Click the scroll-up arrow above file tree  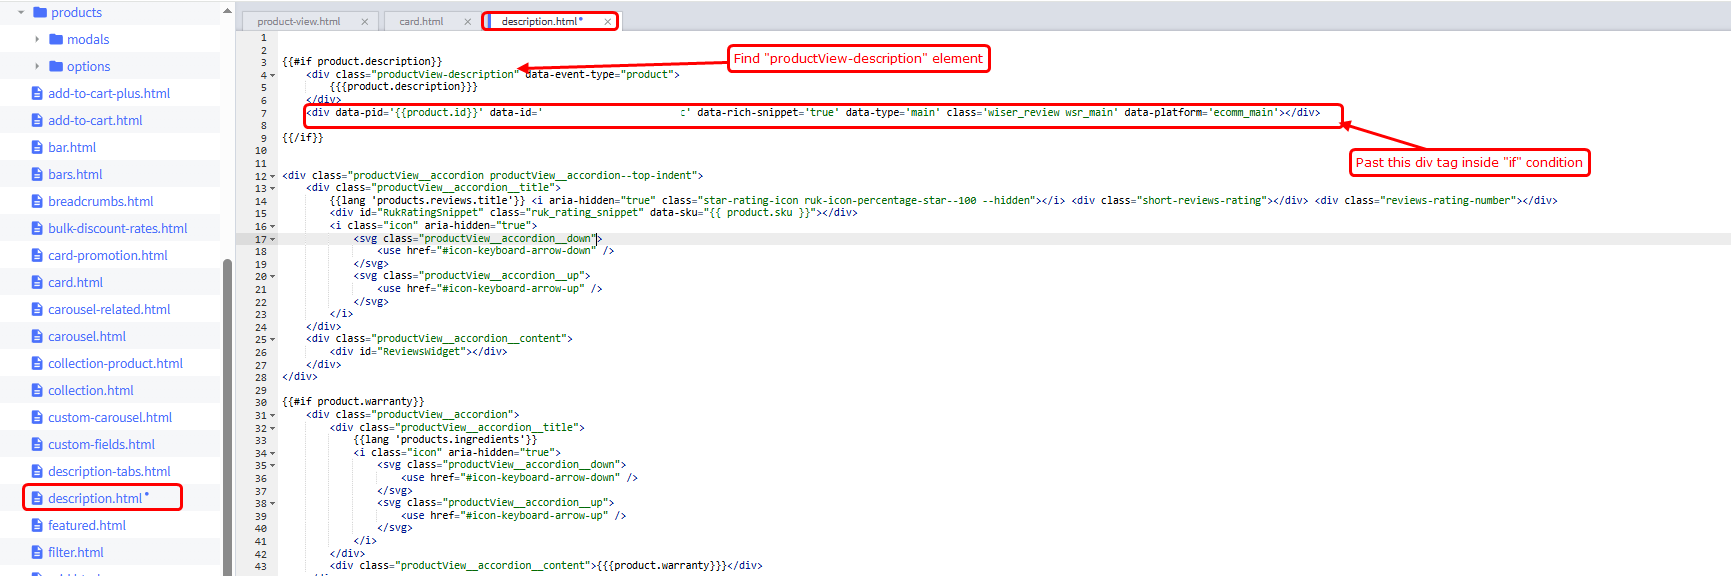227,11
